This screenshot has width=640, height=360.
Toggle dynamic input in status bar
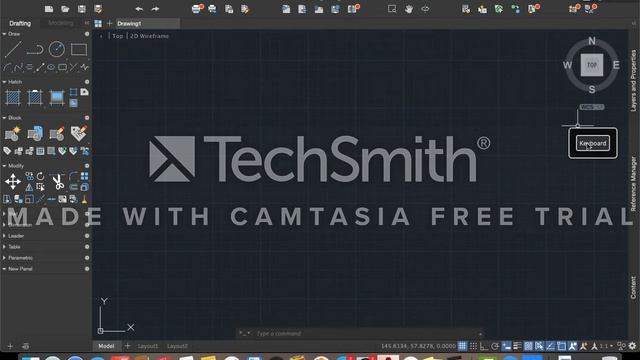pyautogui.click(x=506, y=346)
